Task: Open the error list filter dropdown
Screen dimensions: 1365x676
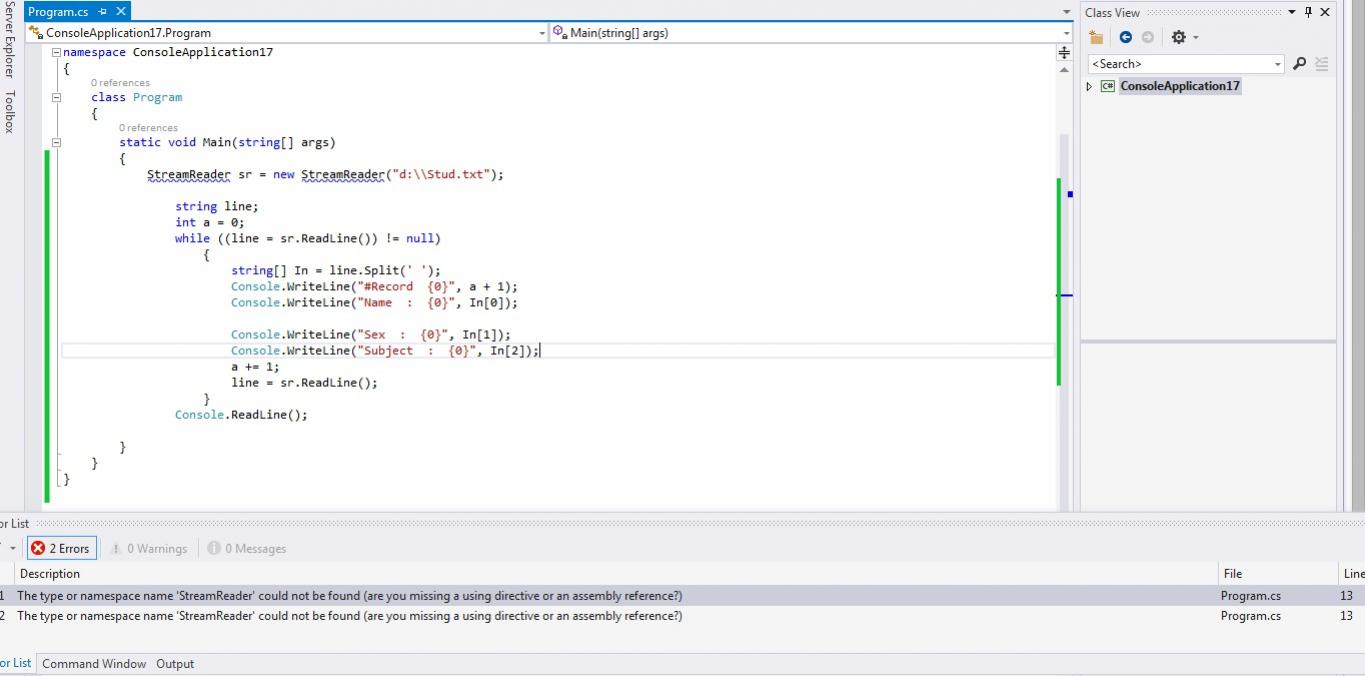Action: (11, 548)
